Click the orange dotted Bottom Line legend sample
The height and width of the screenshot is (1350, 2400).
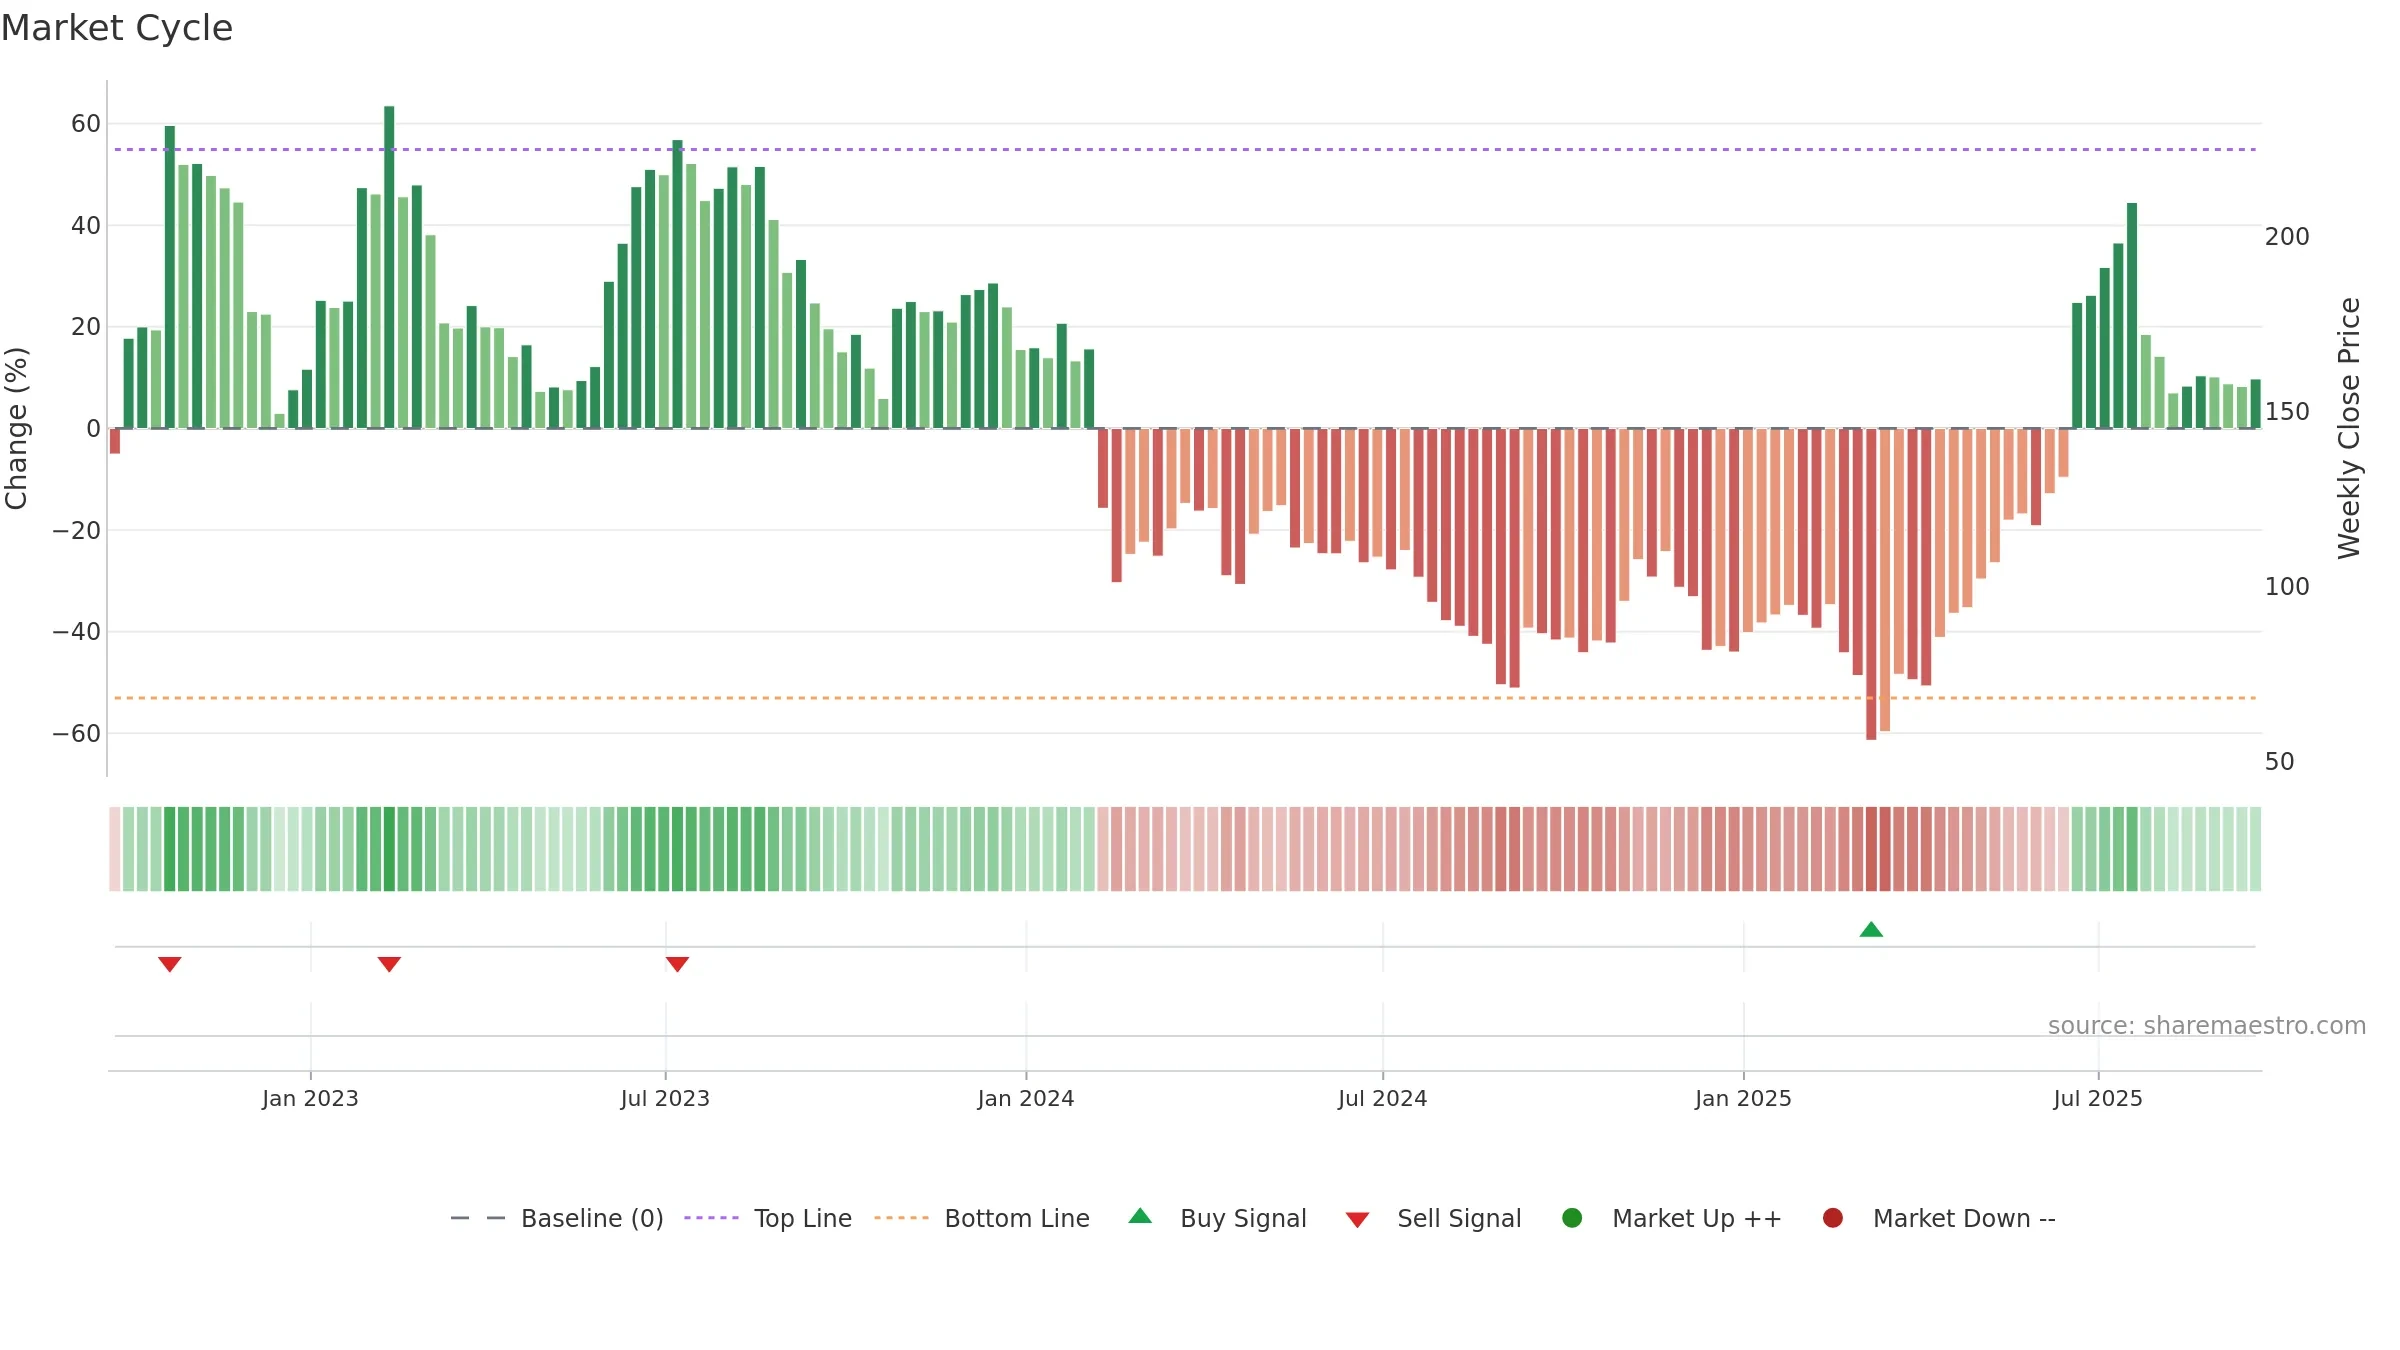point(901,1218)
